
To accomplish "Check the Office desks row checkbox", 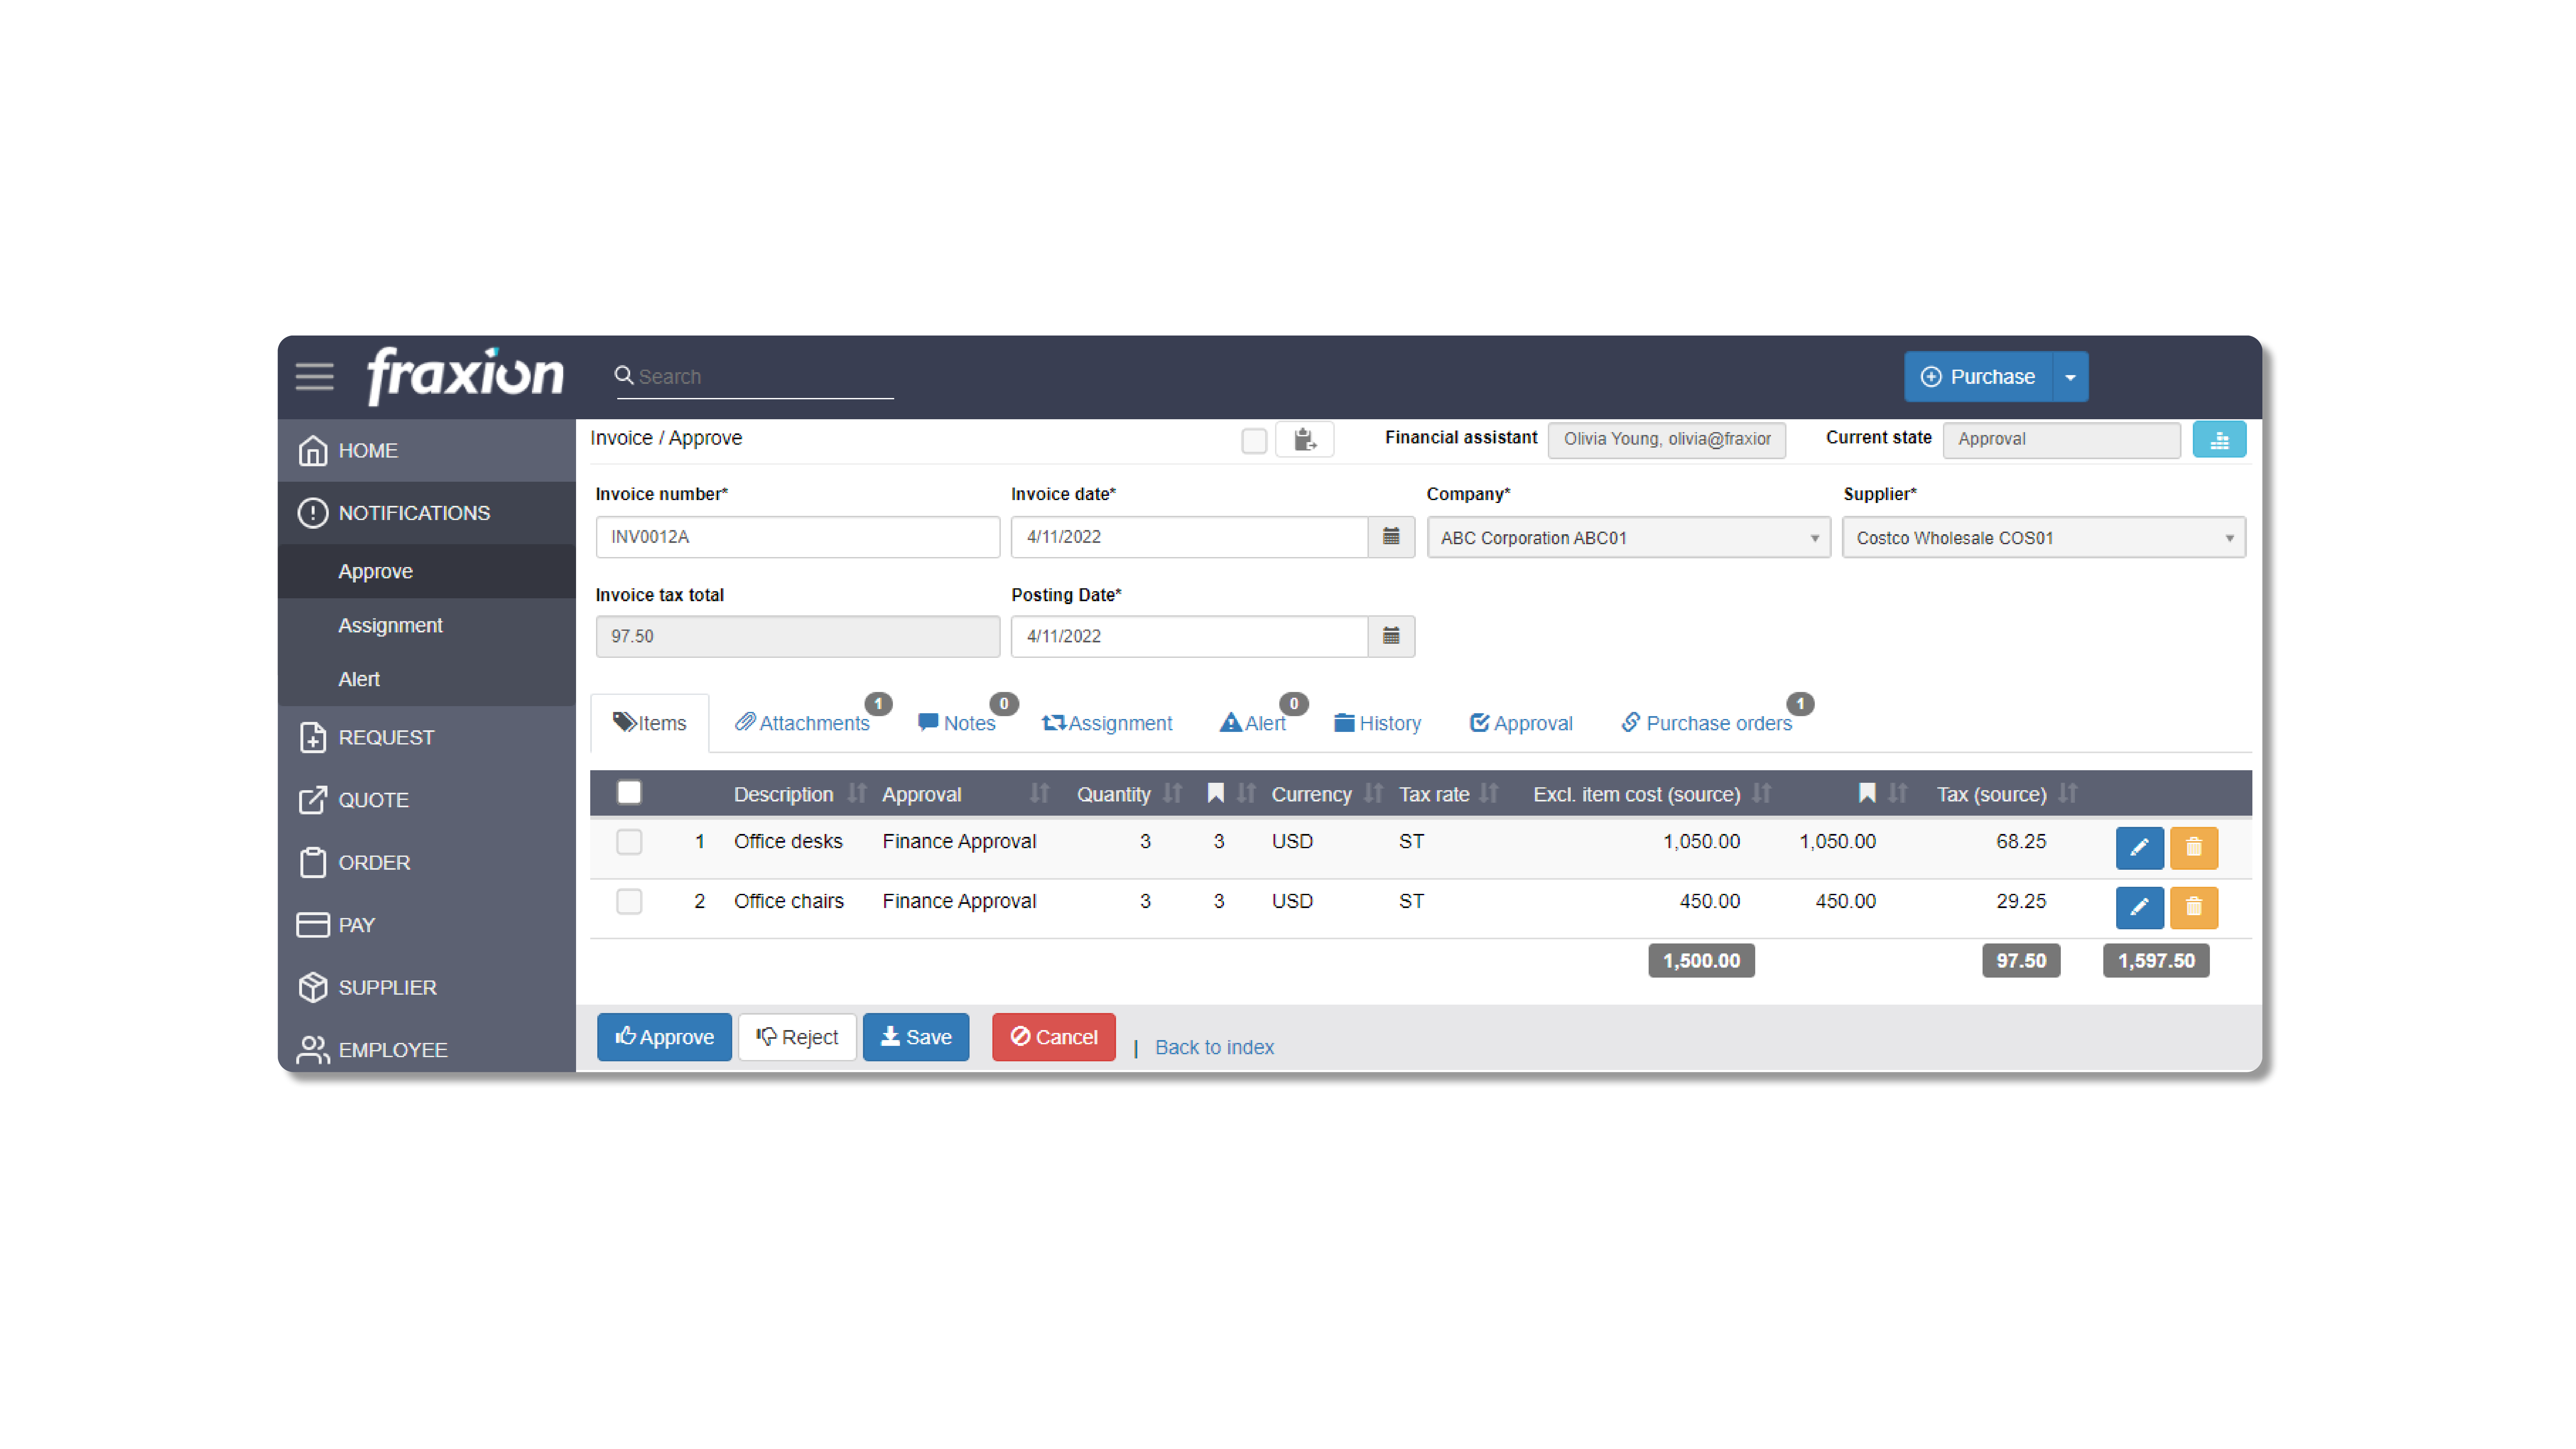I will (x=629, y=842).
